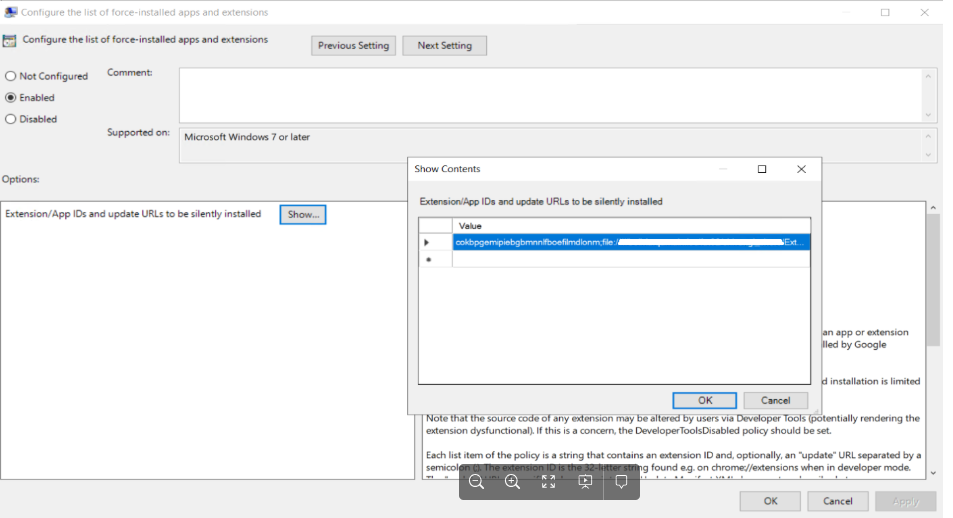Click the Comment box scroll down arrow

[x=929, y=115]
